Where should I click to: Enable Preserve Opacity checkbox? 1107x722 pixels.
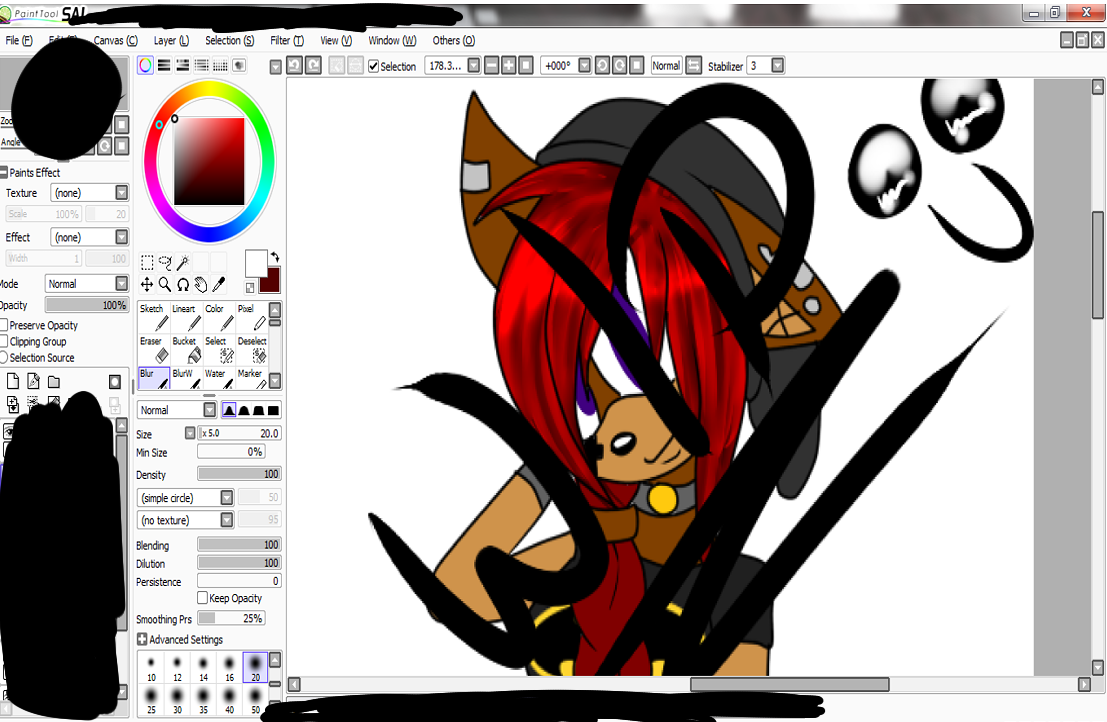[4, 326]
